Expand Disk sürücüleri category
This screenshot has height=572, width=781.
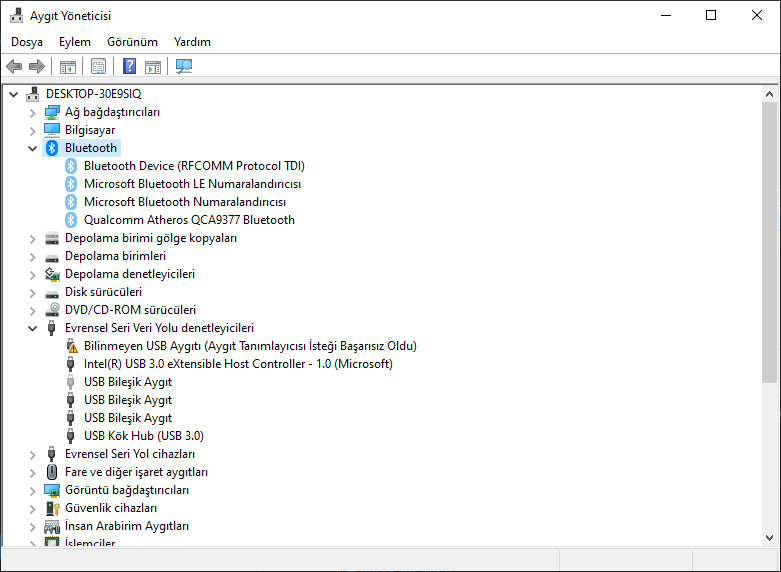pyautogui.click(x=33, y=293)
